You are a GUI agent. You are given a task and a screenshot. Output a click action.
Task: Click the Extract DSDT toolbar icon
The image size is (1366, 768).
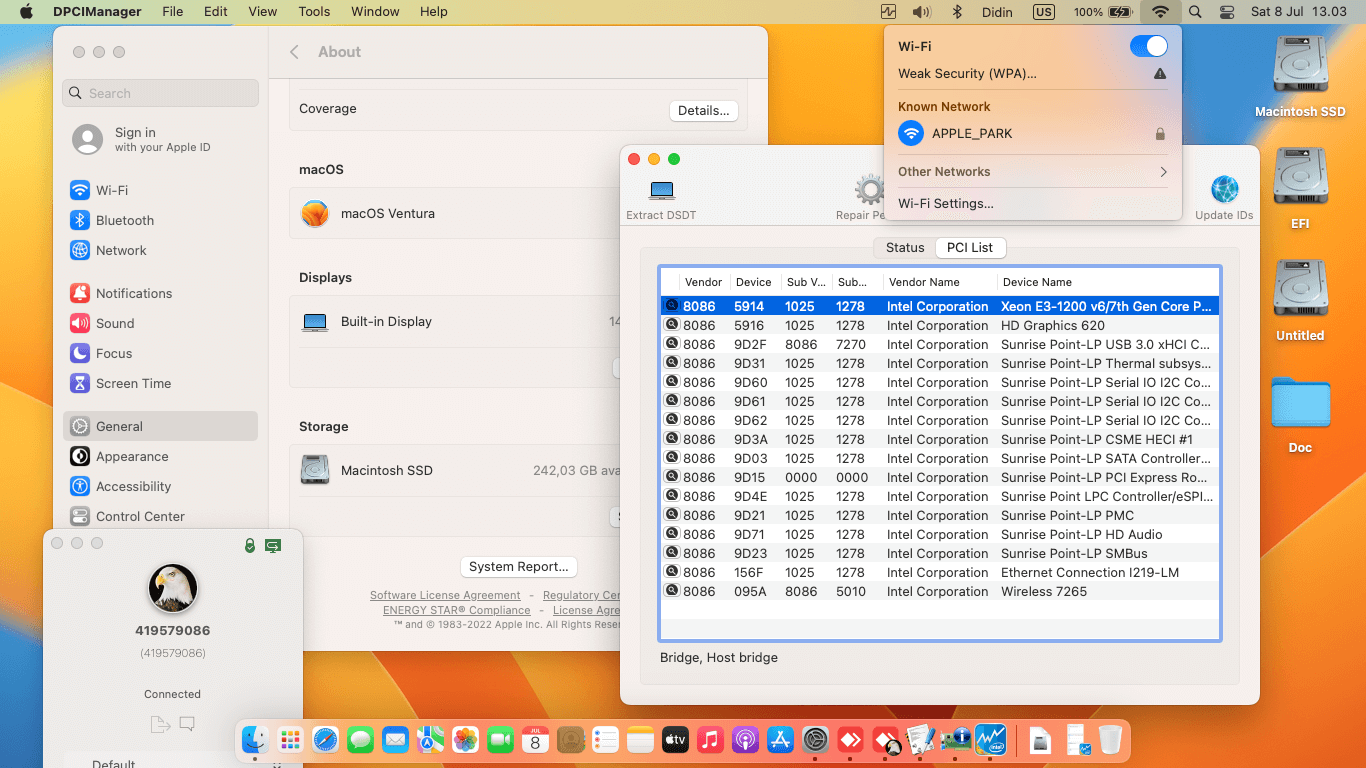pos(661,191)
